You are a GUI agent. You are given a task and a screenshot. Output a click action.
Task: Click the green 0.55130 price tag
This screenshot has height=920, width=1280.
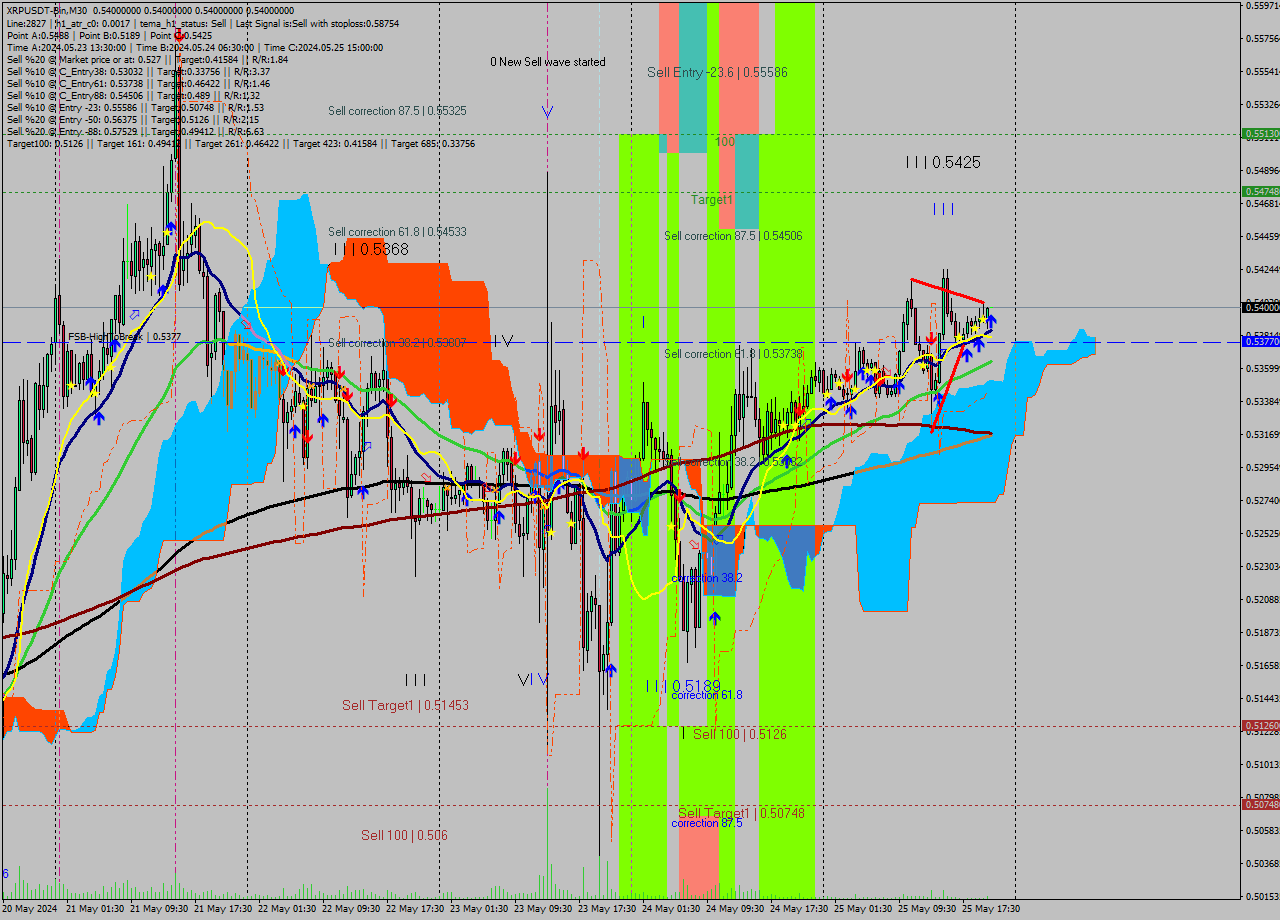(1260, 133)
